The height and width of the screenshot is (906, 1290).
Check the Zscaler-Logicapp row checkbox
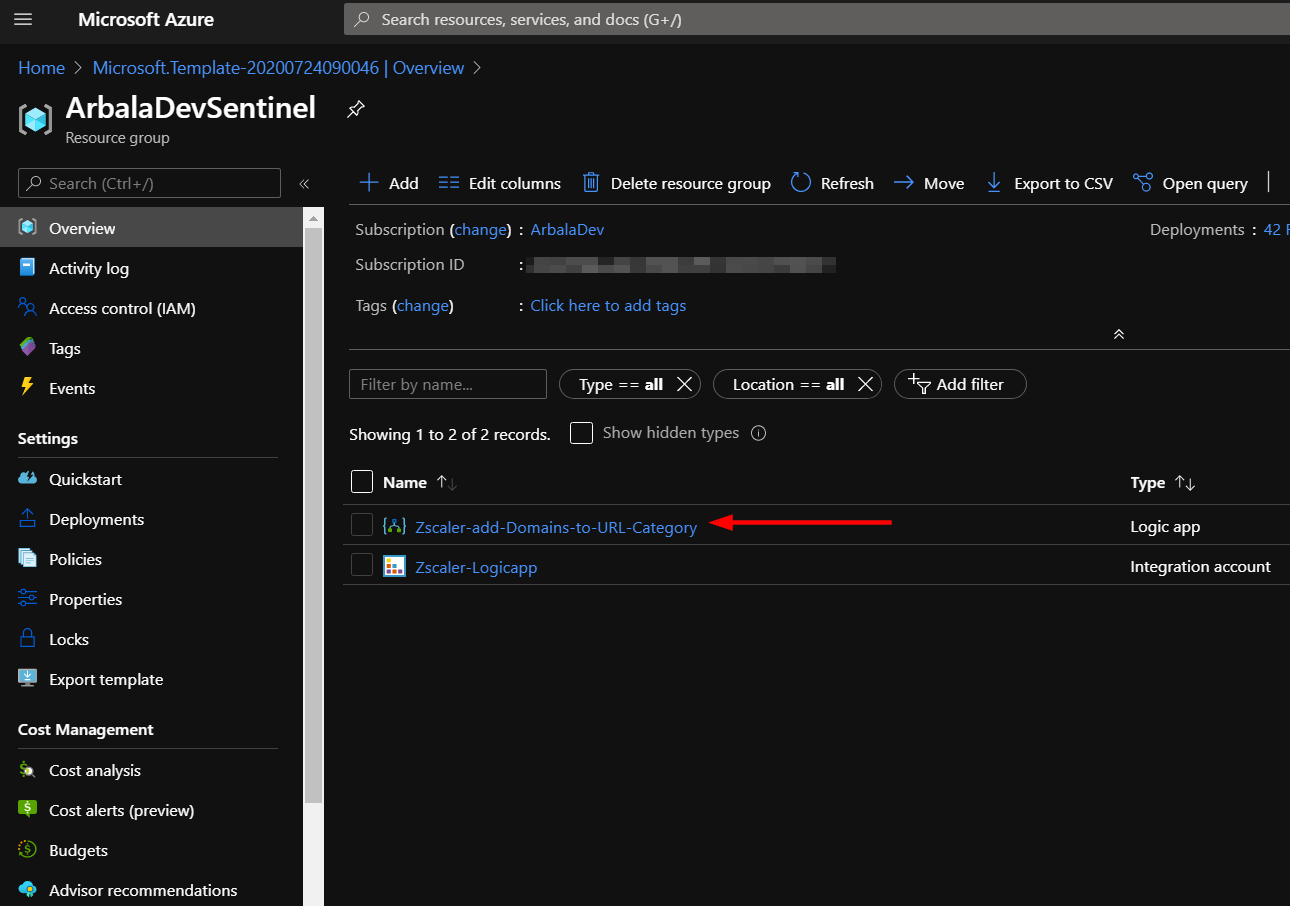coord(362,565)
